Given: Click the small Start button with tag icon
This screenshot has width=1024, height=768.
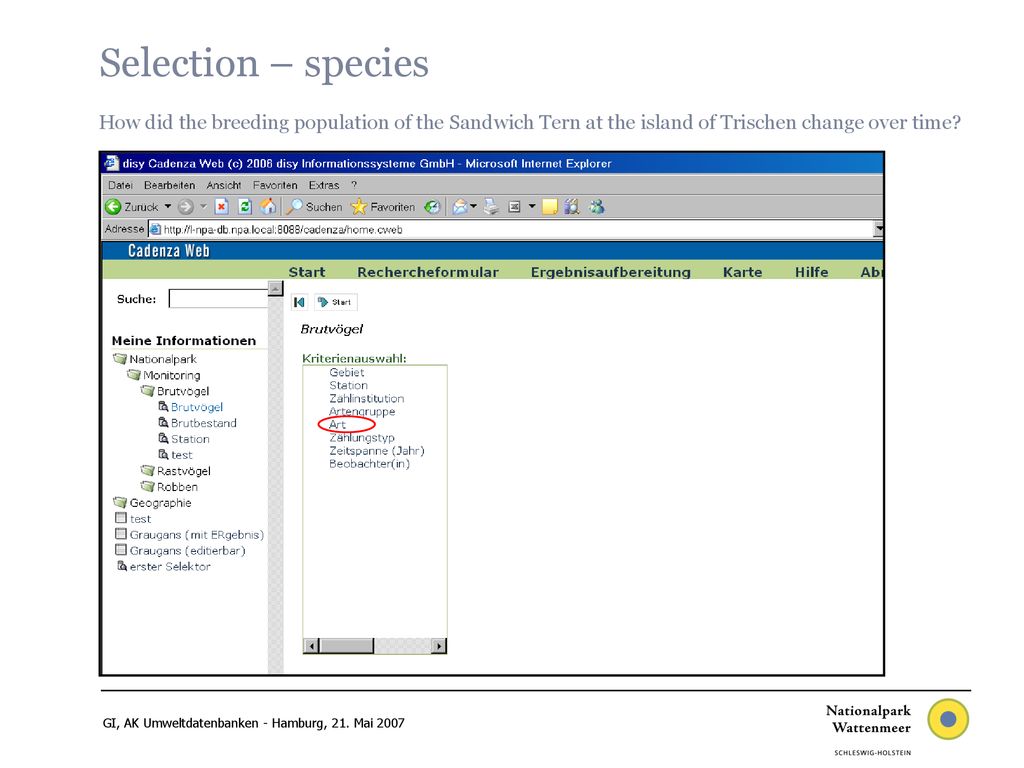Looking at the screenshot, I should (335, 302).
